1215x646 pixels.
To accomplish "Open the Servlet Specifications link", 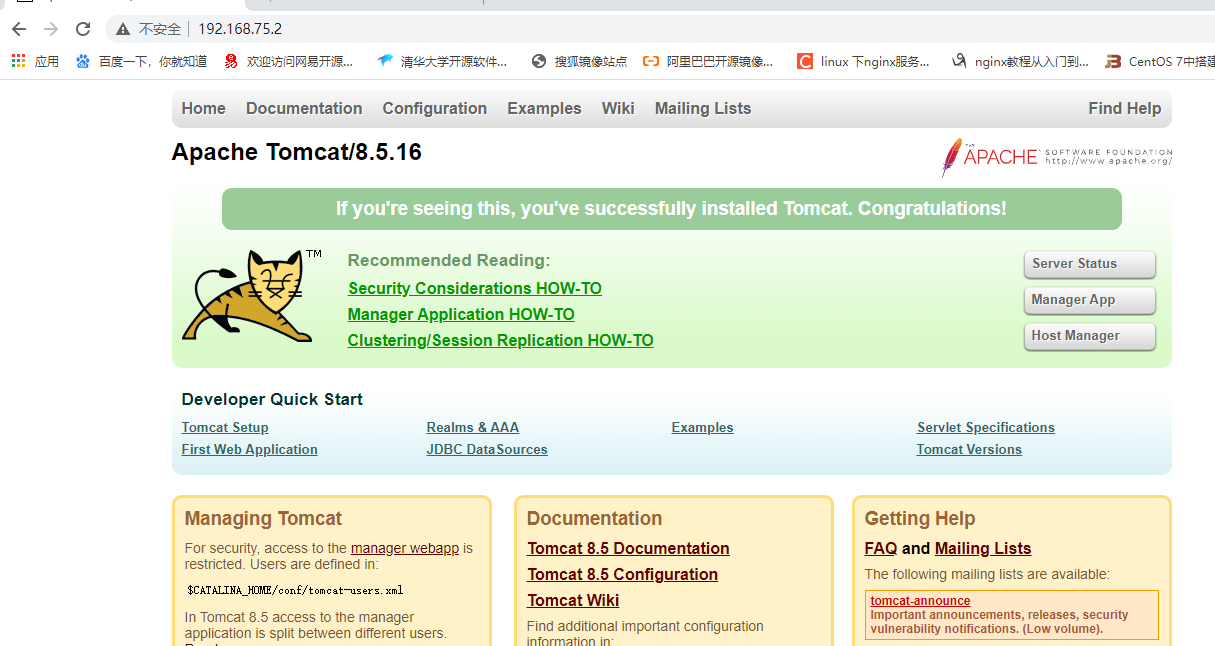I will click(986, 427).
